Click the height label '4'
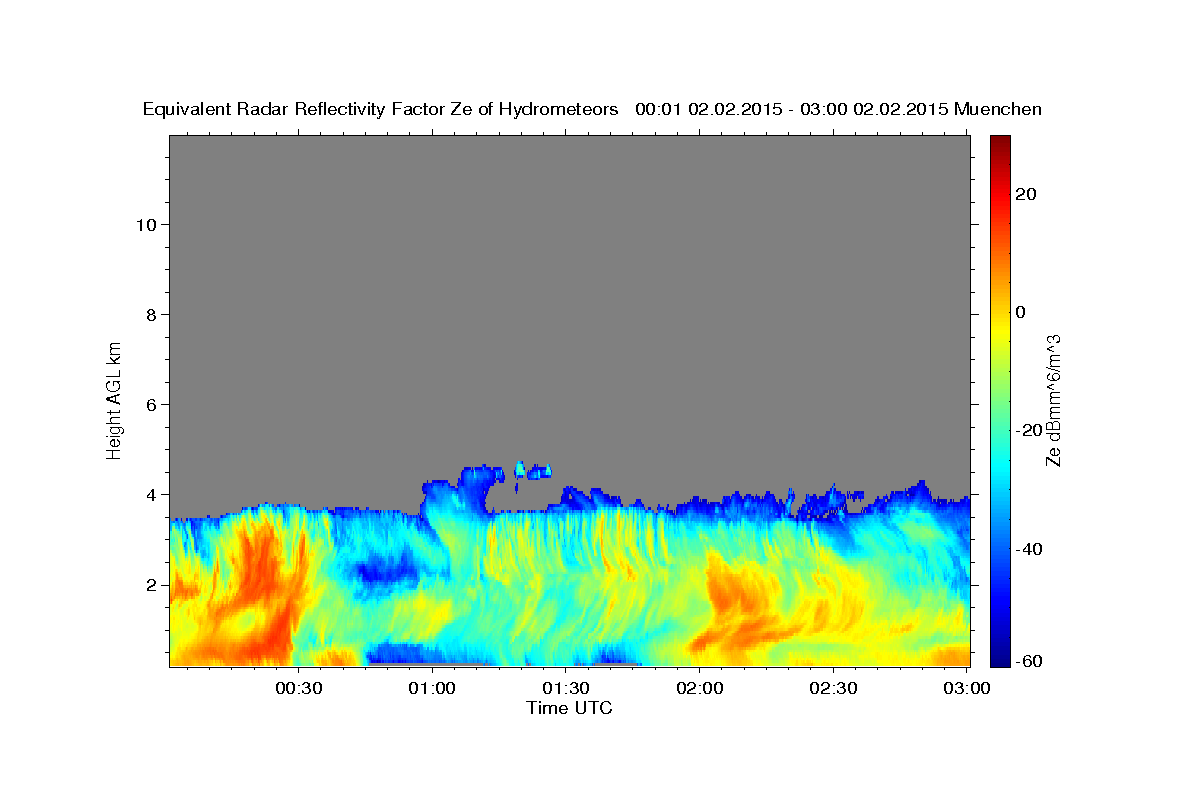 (x=152, y=494)
